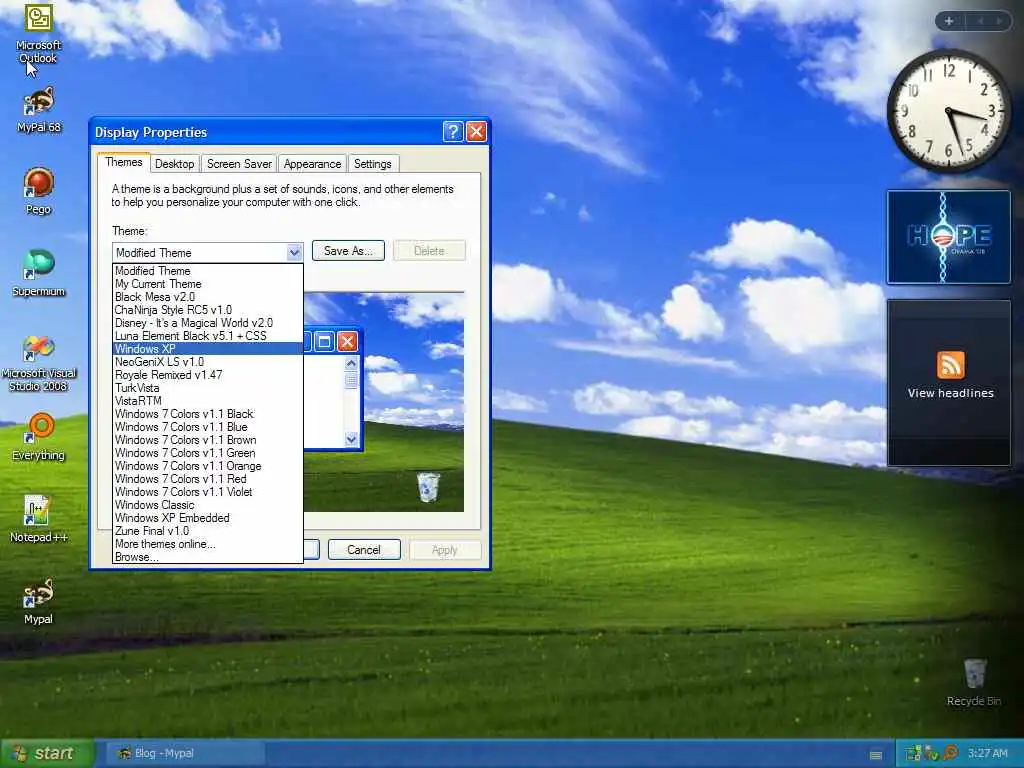
Task: Select Windows 7 Colors v1.1 Red
Action: 208,479
